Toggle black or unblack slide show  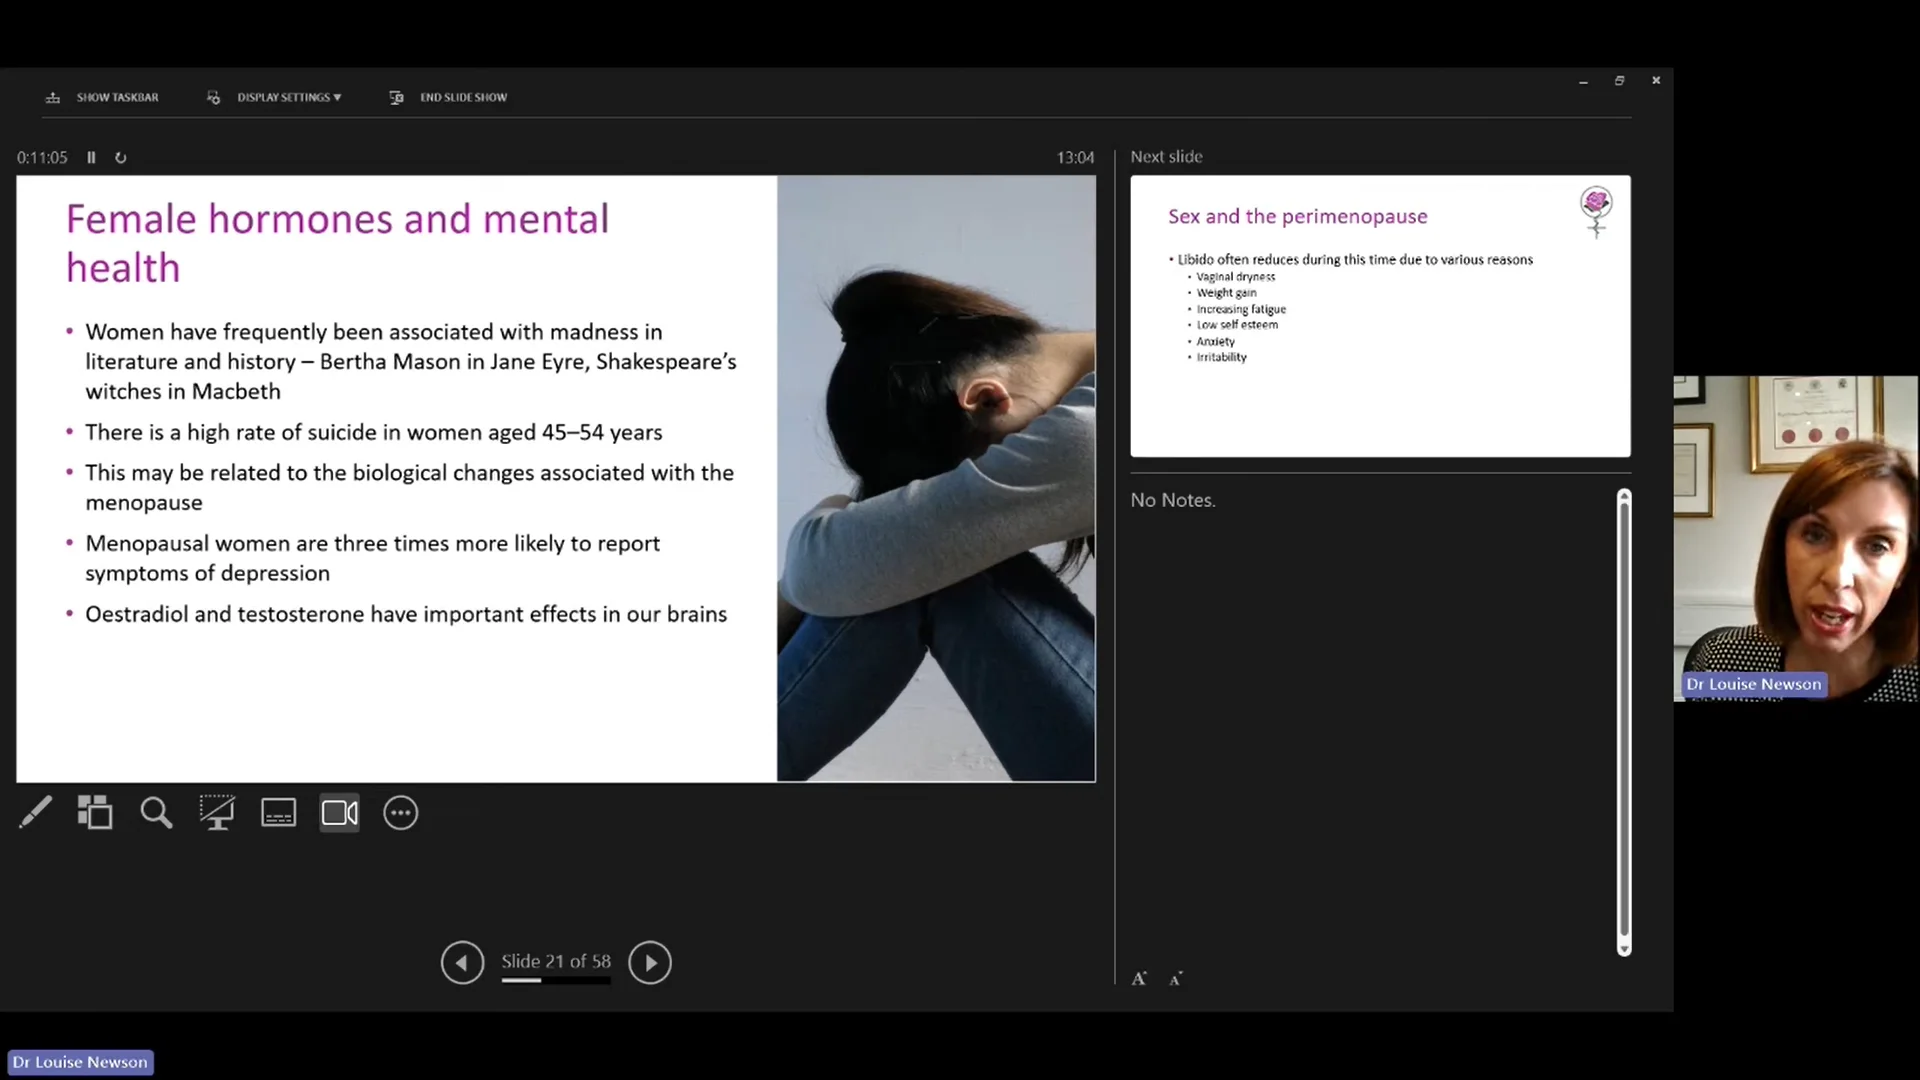[x=217, y=813]
